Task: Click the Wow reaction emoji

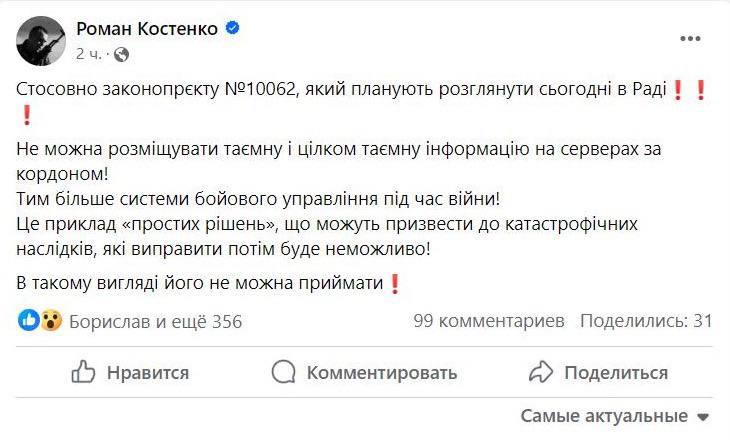Action: 51,321
